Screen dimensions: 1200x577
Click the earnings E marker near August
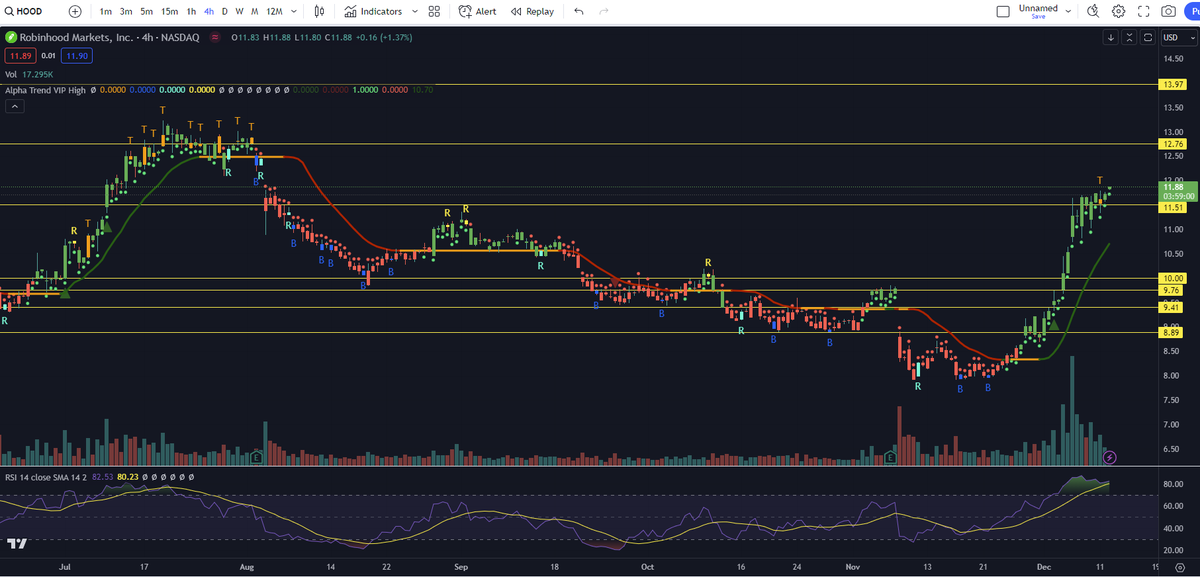coord(257,457)
